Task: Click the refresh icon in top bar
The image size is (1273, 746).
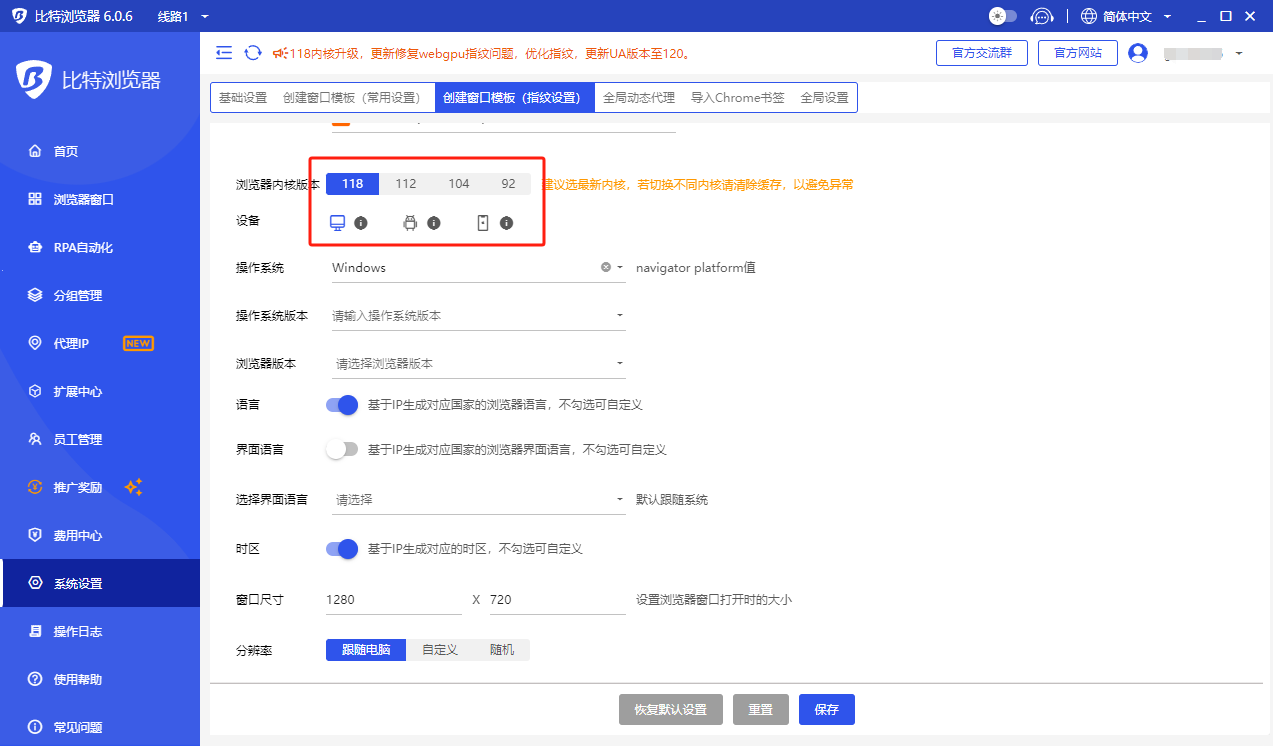Action: [x=253, y=53]
